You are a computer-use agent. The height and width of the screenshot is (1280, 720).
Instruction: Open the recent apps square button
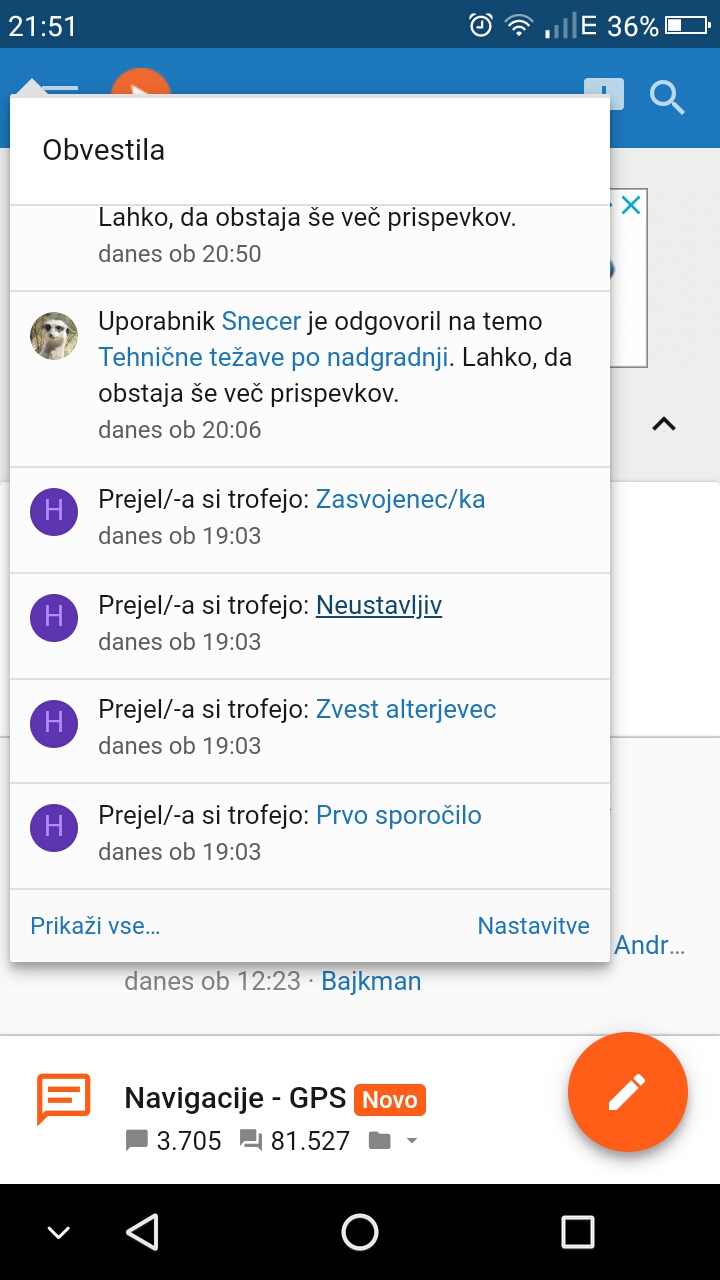coord(577,1232)
